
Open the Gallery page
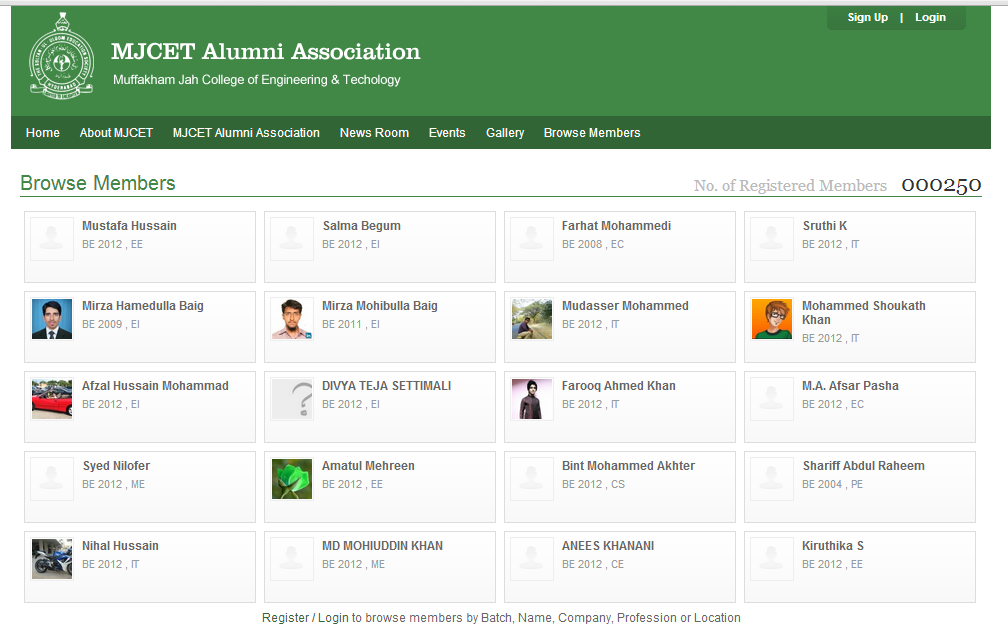pyautogui.click(x=505, y=132)
